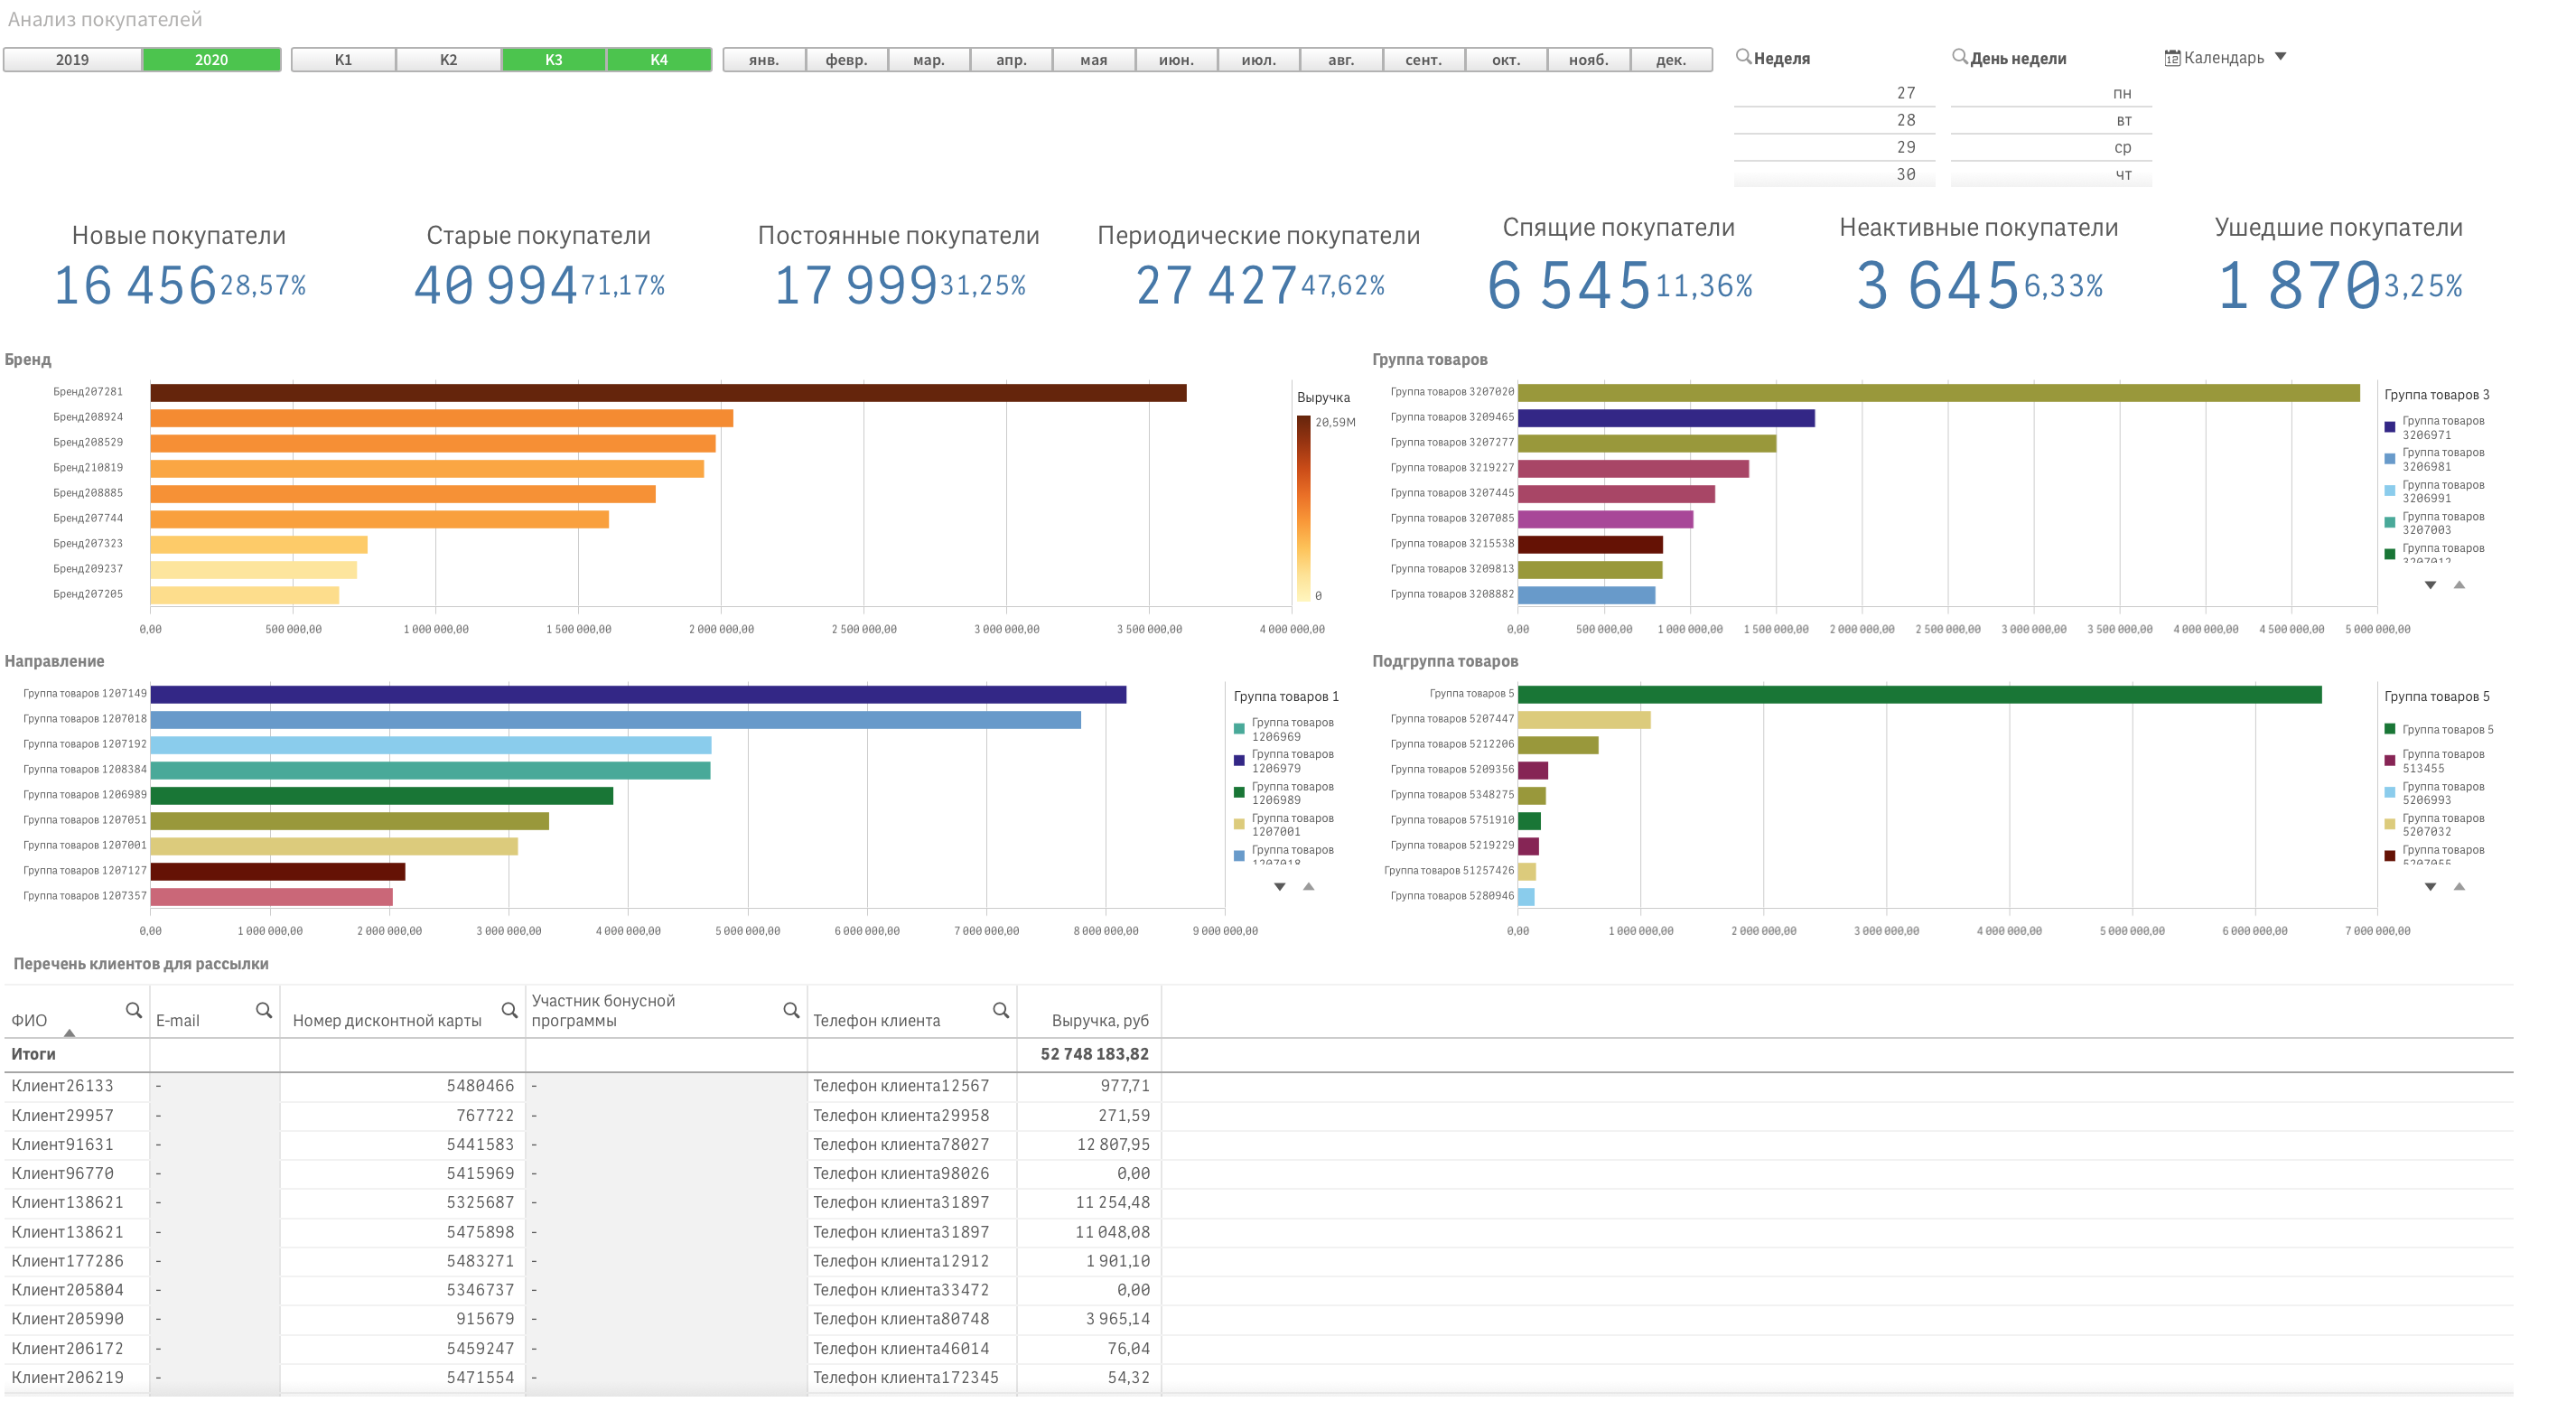Toggle the K1 quarter filter
This screenshot has height=1402, width=2576.
pos(343,60)
